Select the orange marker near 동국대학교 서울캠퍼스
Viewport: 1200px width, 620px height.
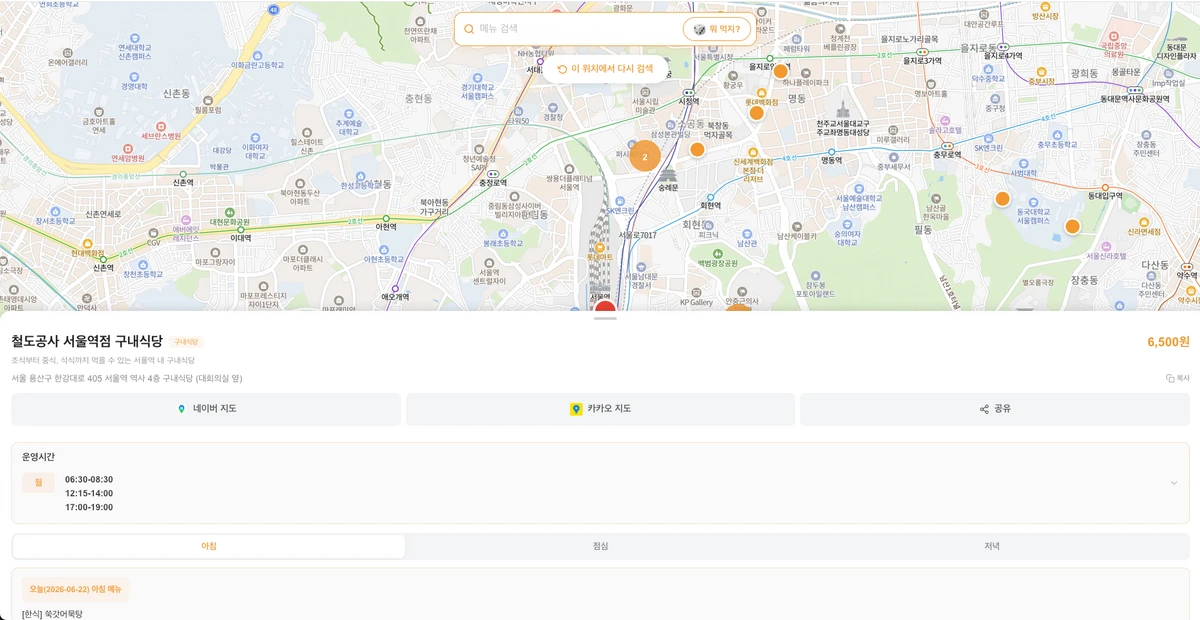point(1002,199)
